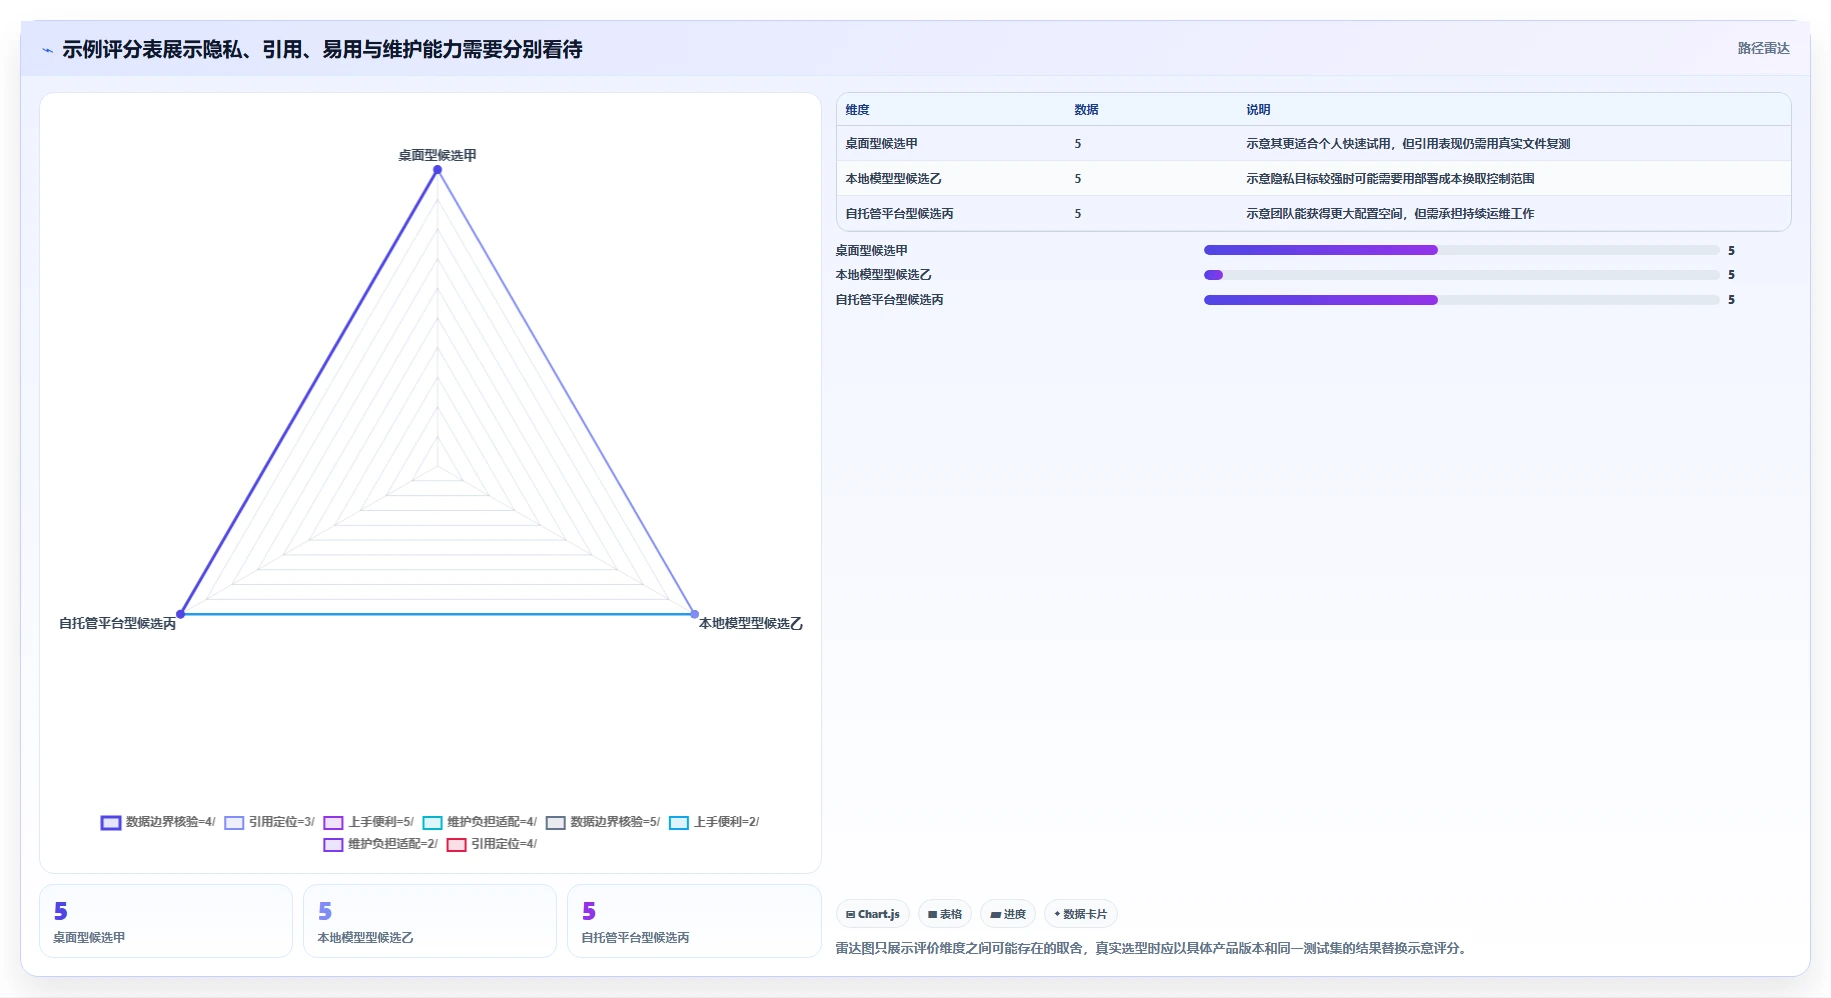Open the 桌面型候选甲 data card
Image resolution: width=1831 pixels, height=998 pixels.
[x=166, y=921]
